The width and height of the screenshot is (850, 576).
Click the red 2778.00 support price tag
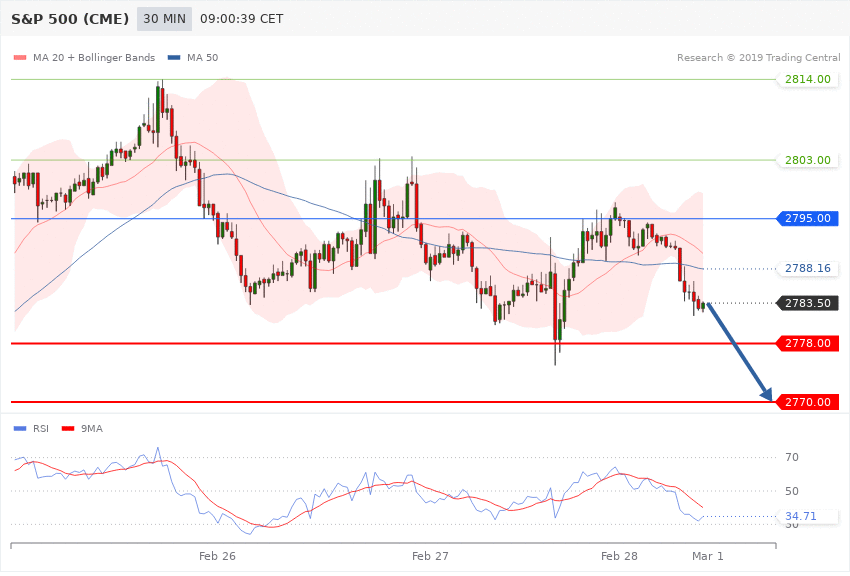pos(808,343)
